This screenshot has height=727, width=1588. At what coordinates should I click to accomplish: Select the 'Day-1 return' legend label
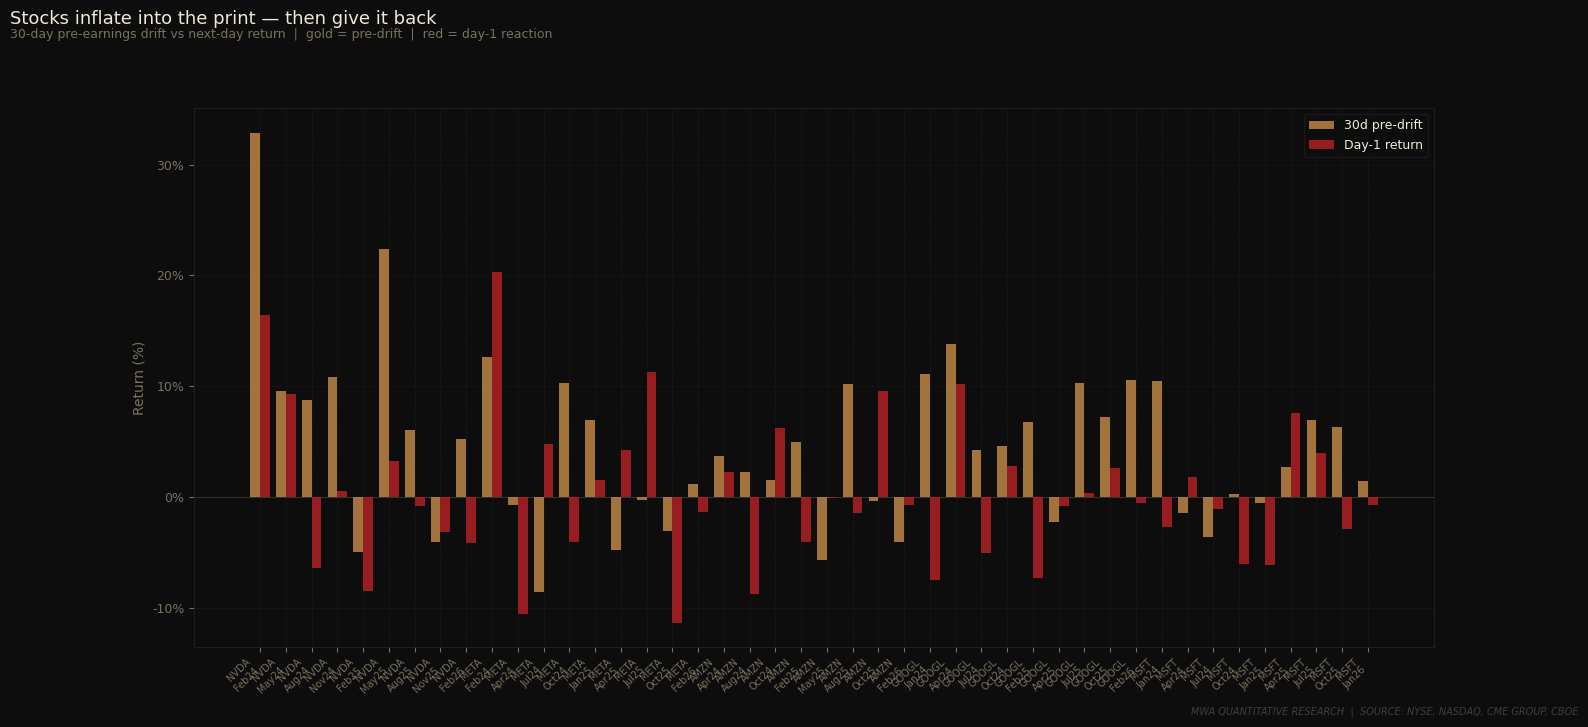[1382, 145]
